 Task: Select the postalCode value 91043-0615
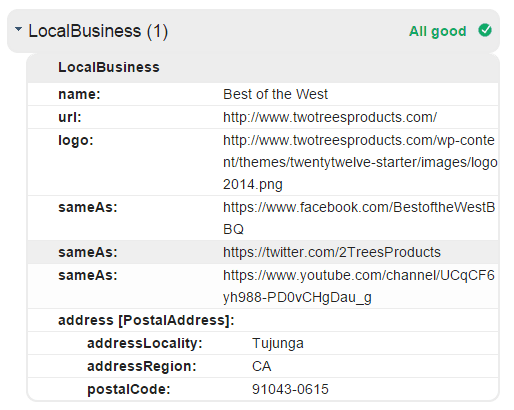290,389
